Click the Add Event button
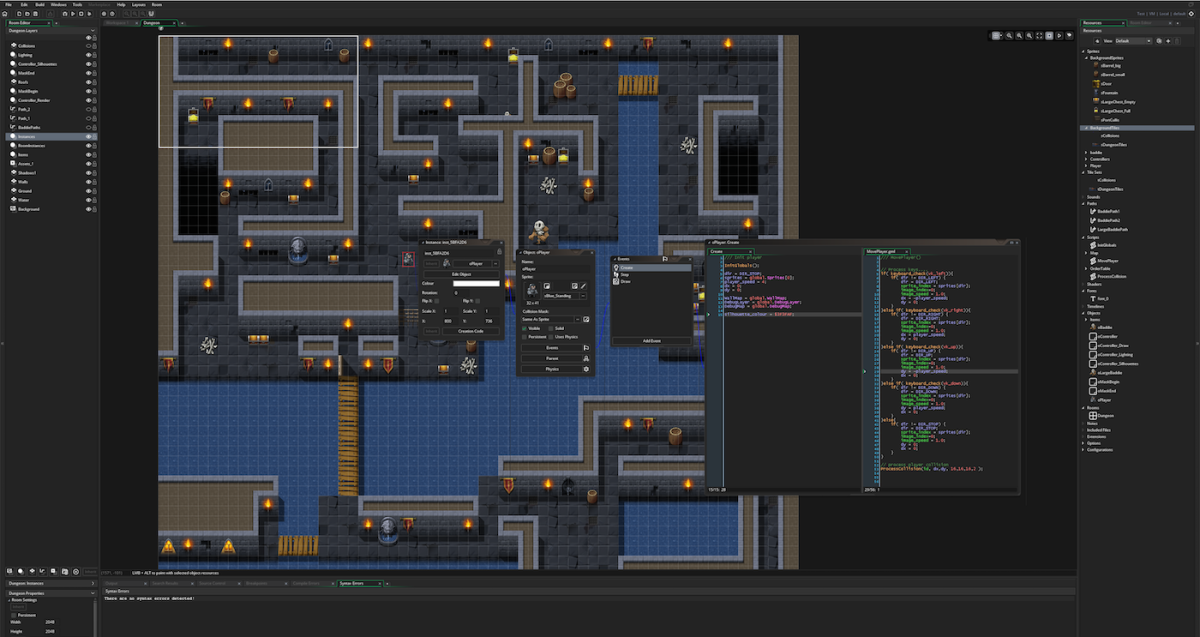Image resolution: width=1200 pixels, height=637 pixels. click(651, 341)
